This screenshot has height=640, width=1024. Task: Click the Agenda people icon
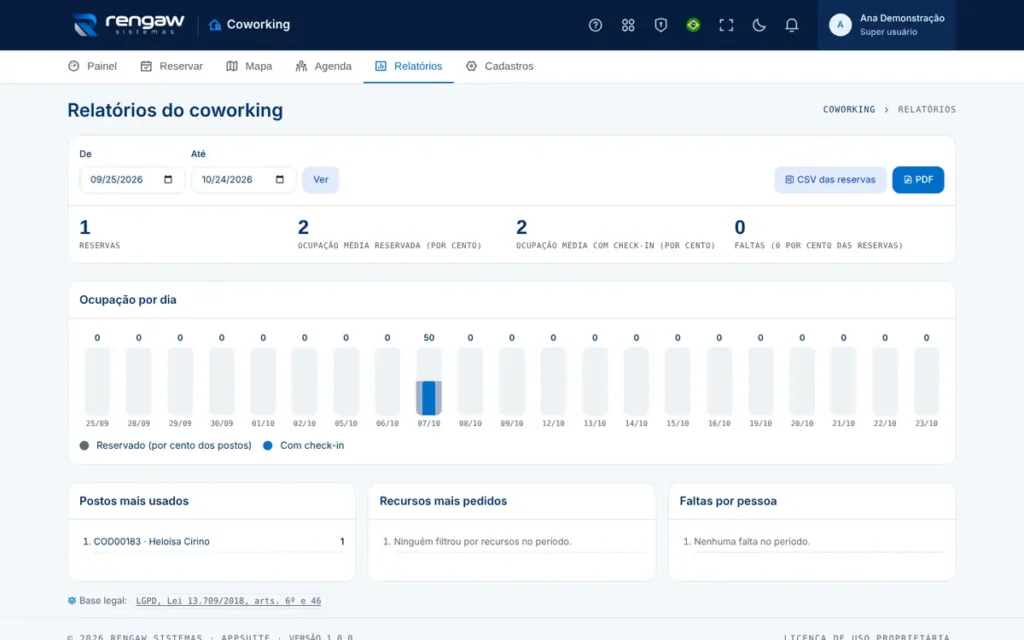tap(301, 66)
